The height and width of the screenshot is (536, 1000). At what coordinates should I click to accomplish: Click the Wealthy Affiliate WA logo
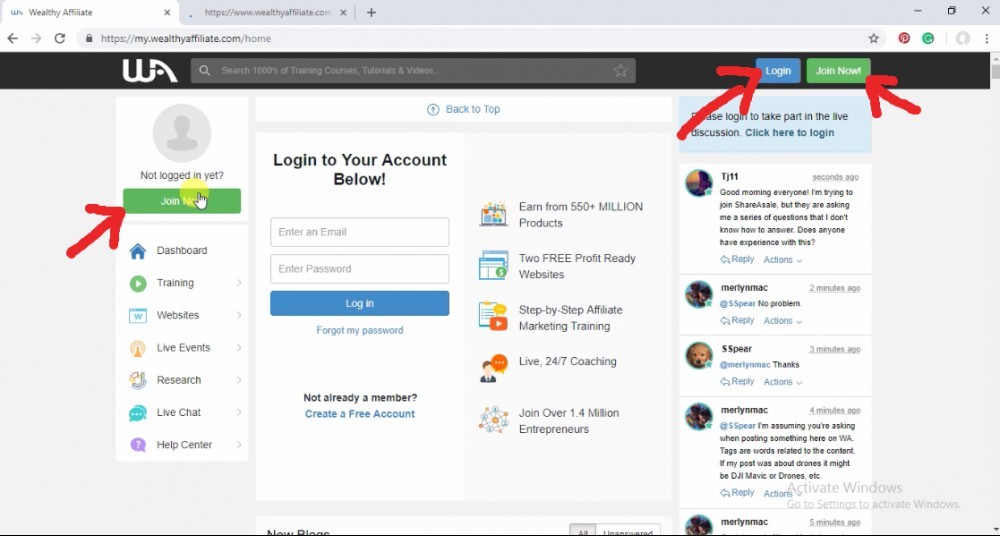pos(150,70)
